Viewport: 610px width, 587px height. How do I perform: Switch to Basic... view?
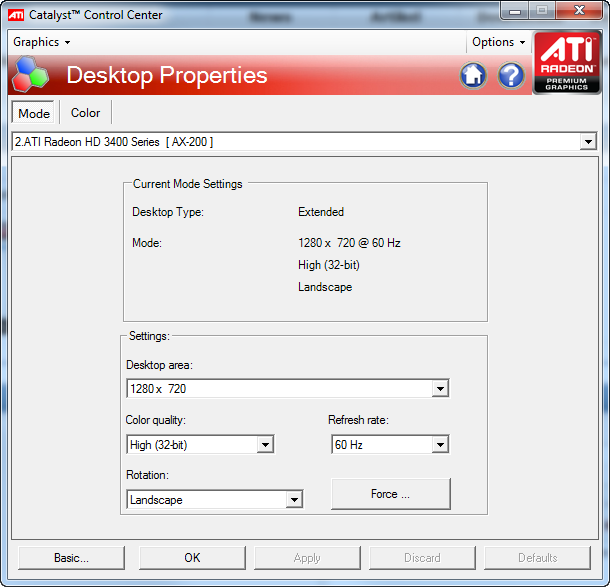pos(72,558)
